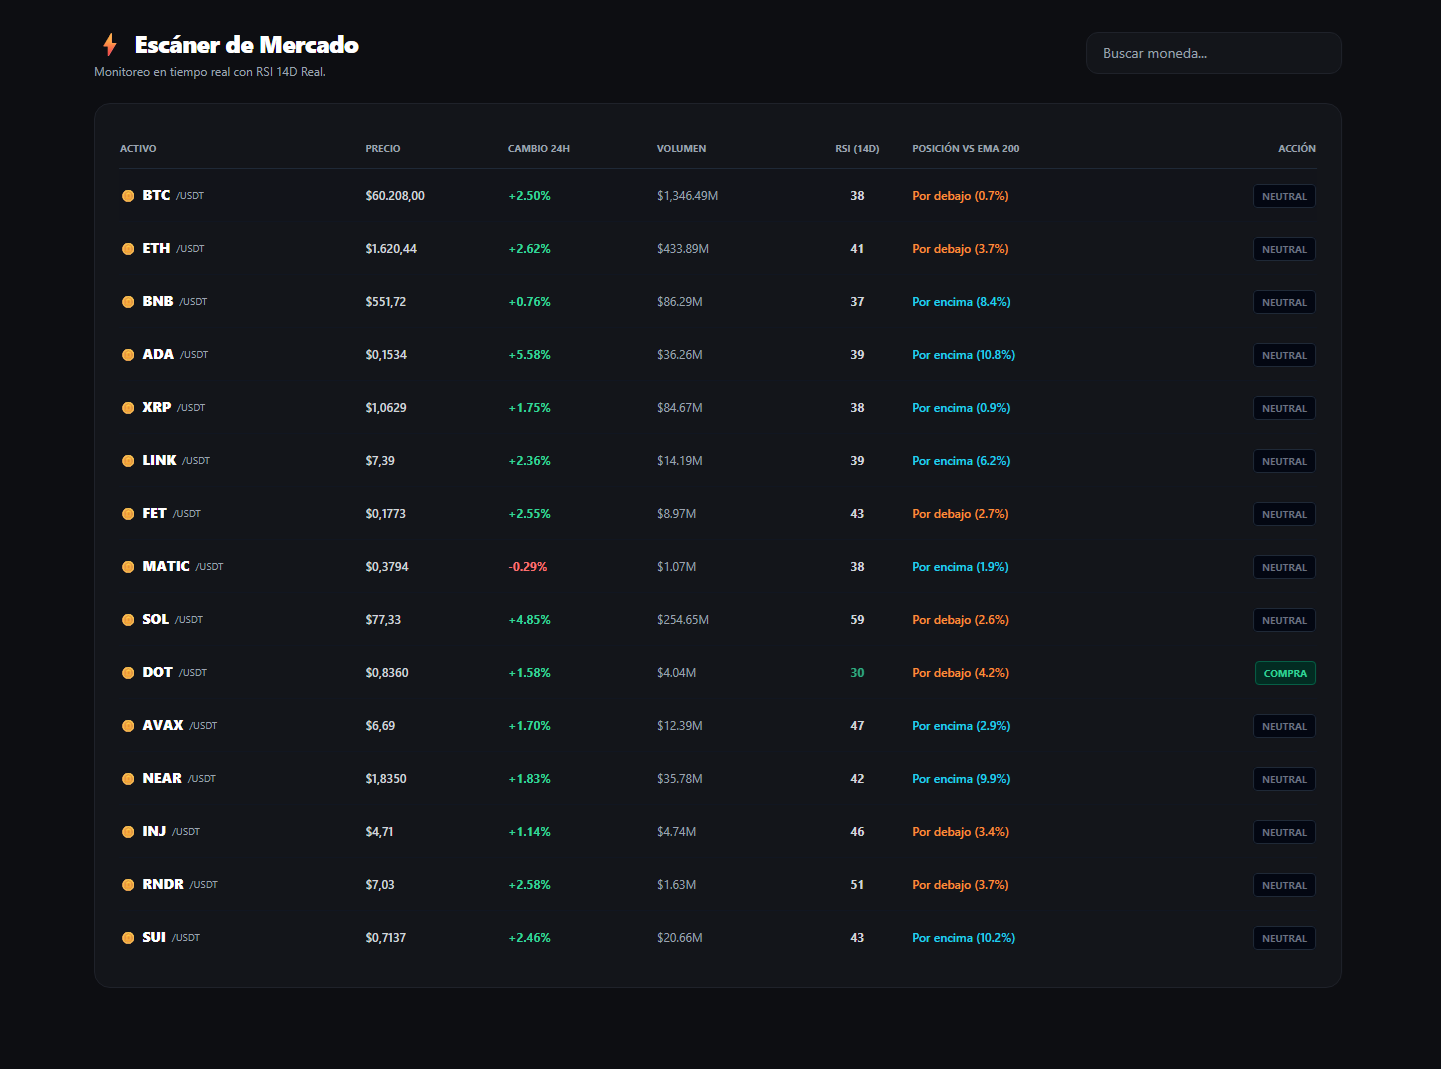
Task: Click the RSI (14D) column header
Action: (857, 149)
